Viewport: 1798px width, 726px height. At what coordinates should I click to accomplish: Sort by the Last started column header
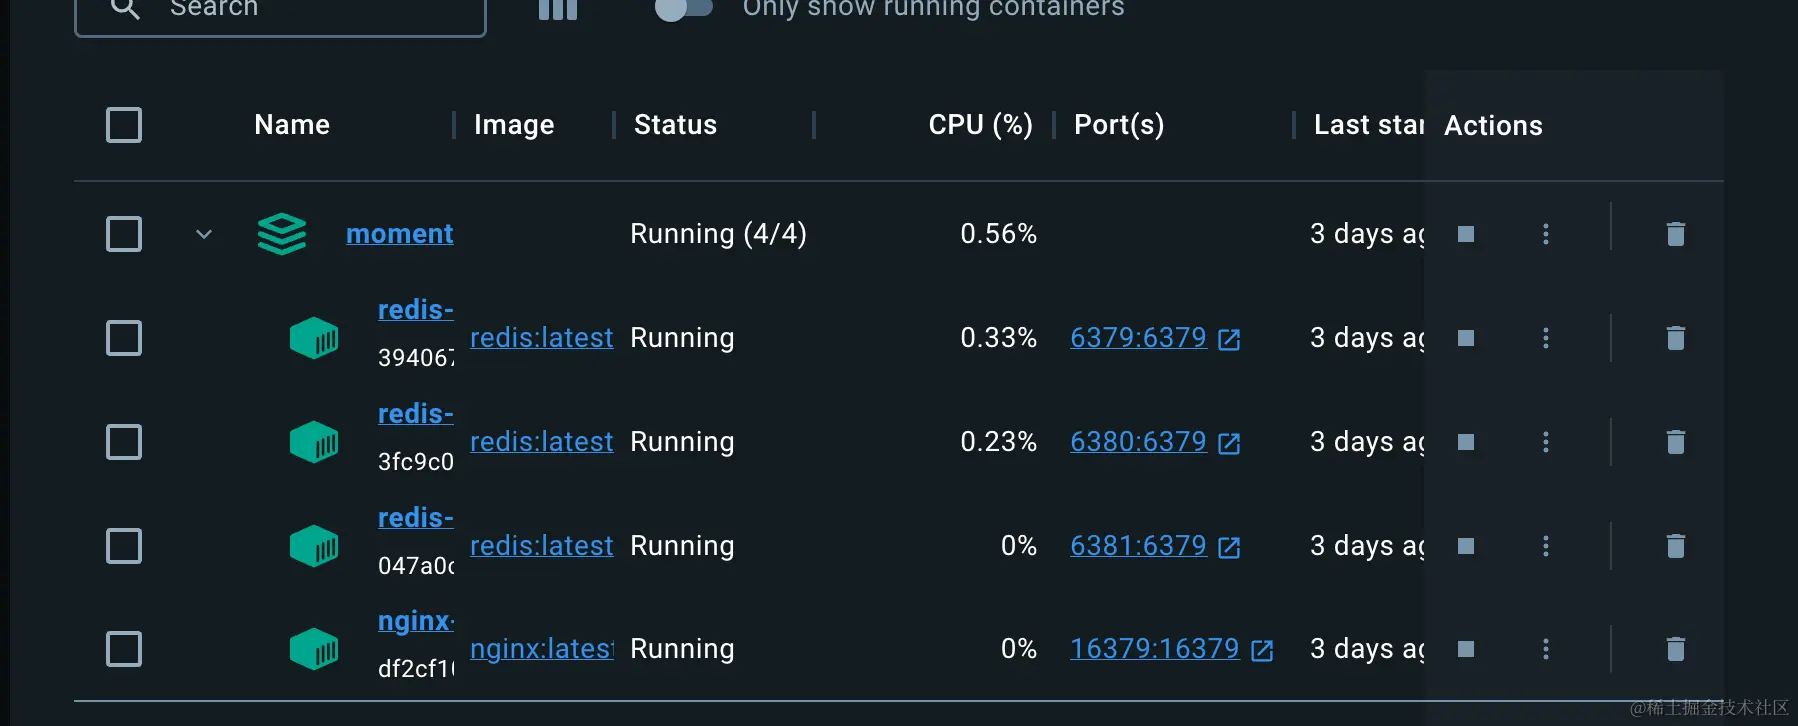click(1369, 125)
